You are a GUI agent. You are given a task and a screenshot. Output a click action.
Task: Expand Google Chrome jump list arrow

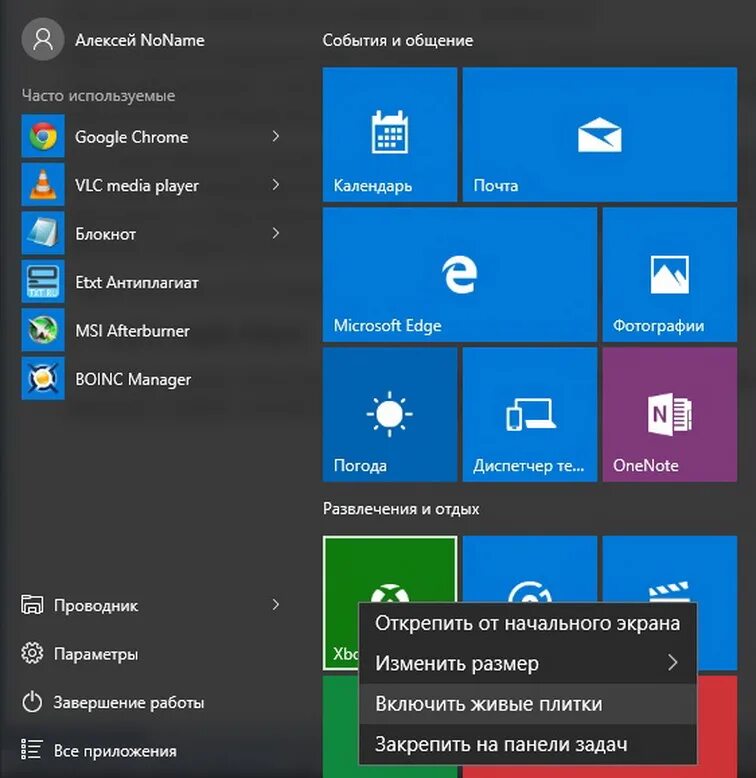tap(276, 136)
